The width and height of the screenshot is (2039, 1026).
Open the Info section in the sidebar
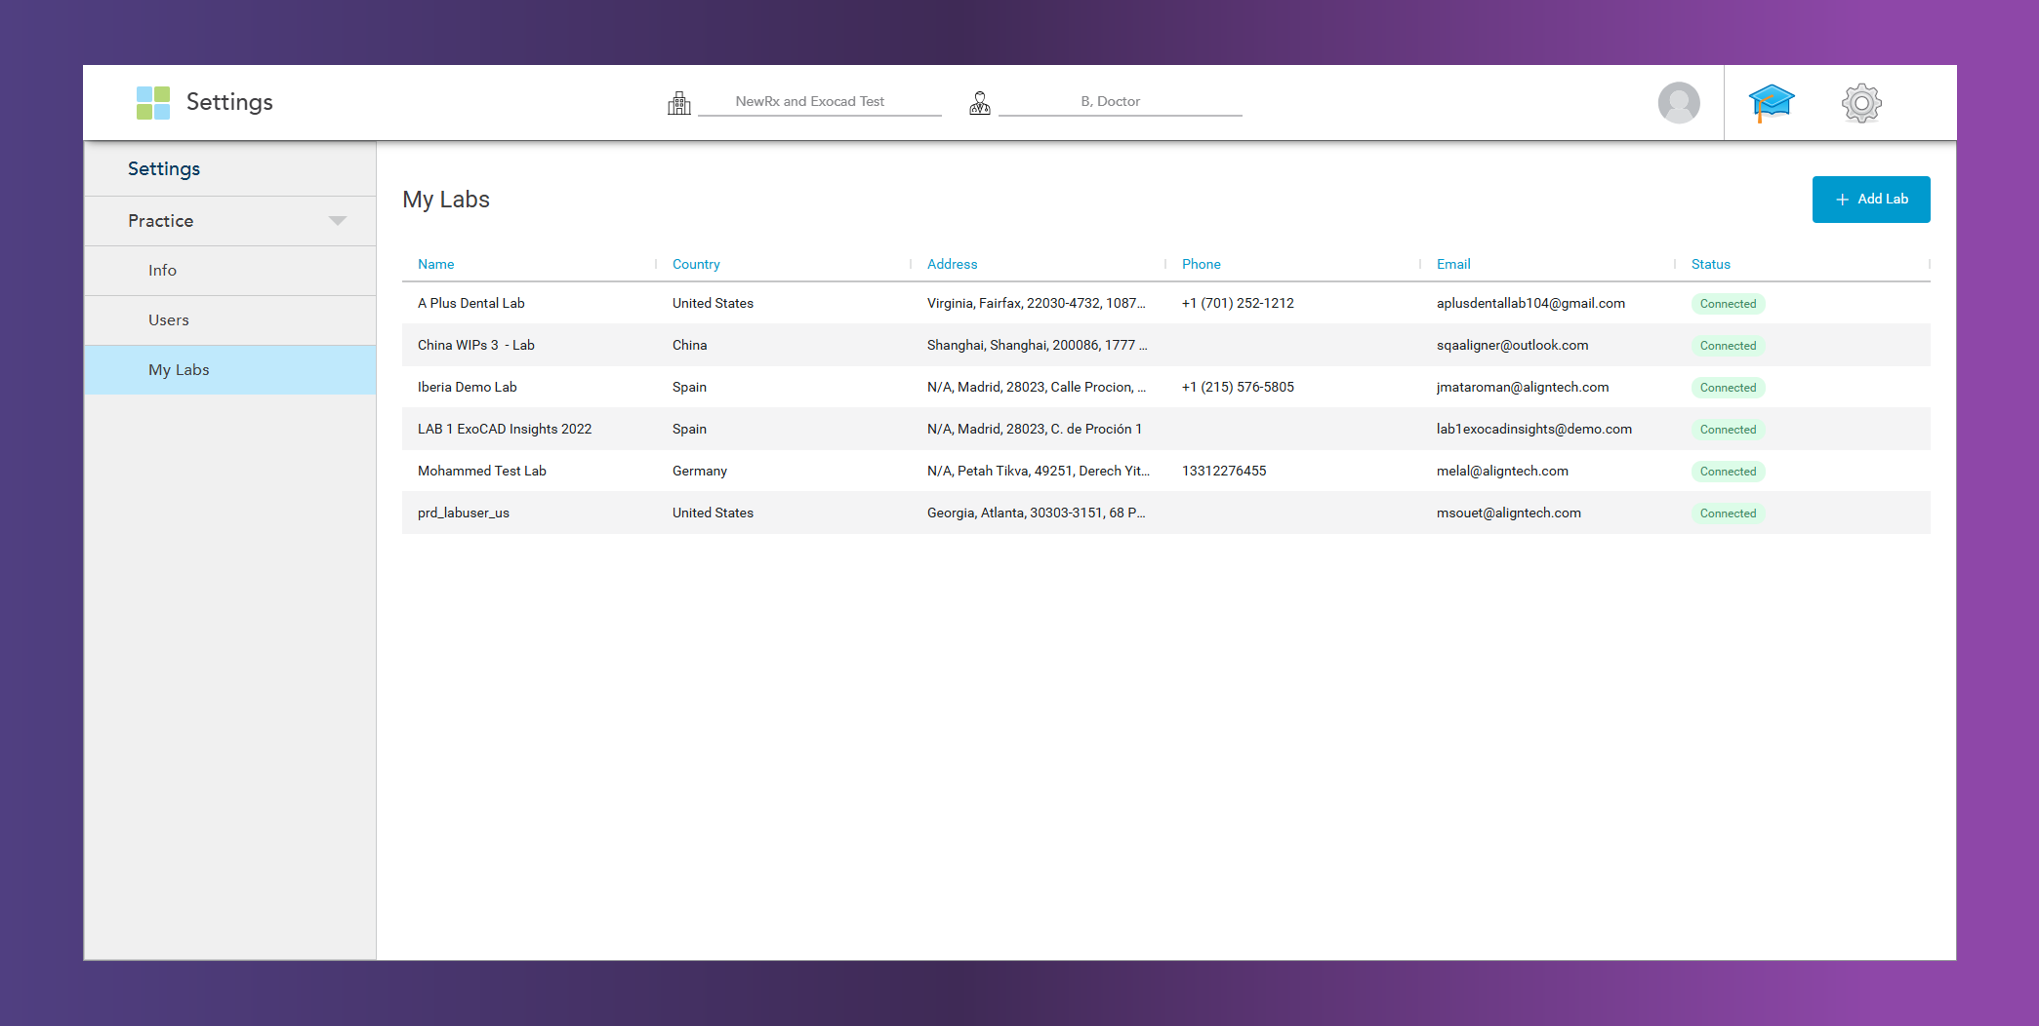[x=162, y=270]
